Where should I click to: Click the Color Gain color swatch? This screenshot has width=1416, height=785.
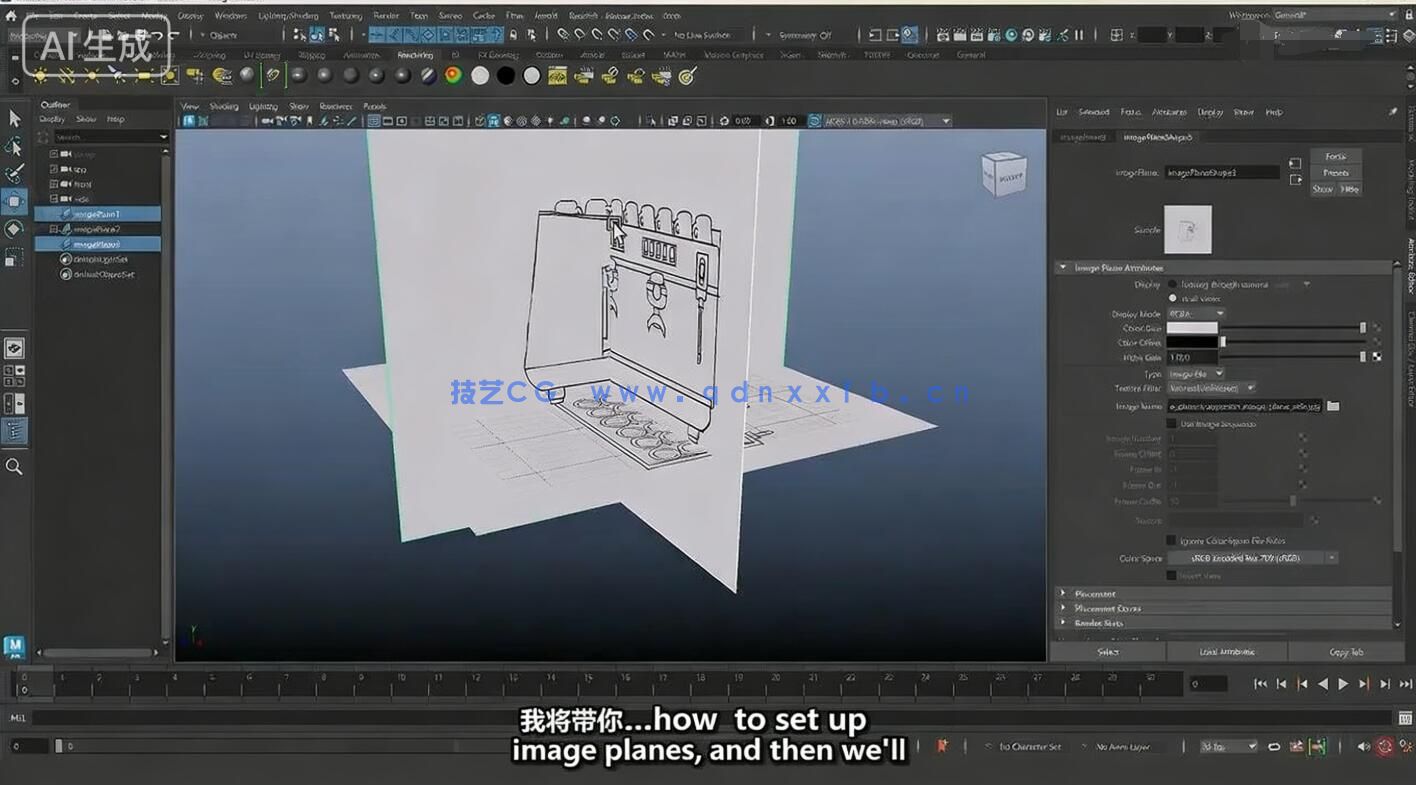coord(1190,327)
